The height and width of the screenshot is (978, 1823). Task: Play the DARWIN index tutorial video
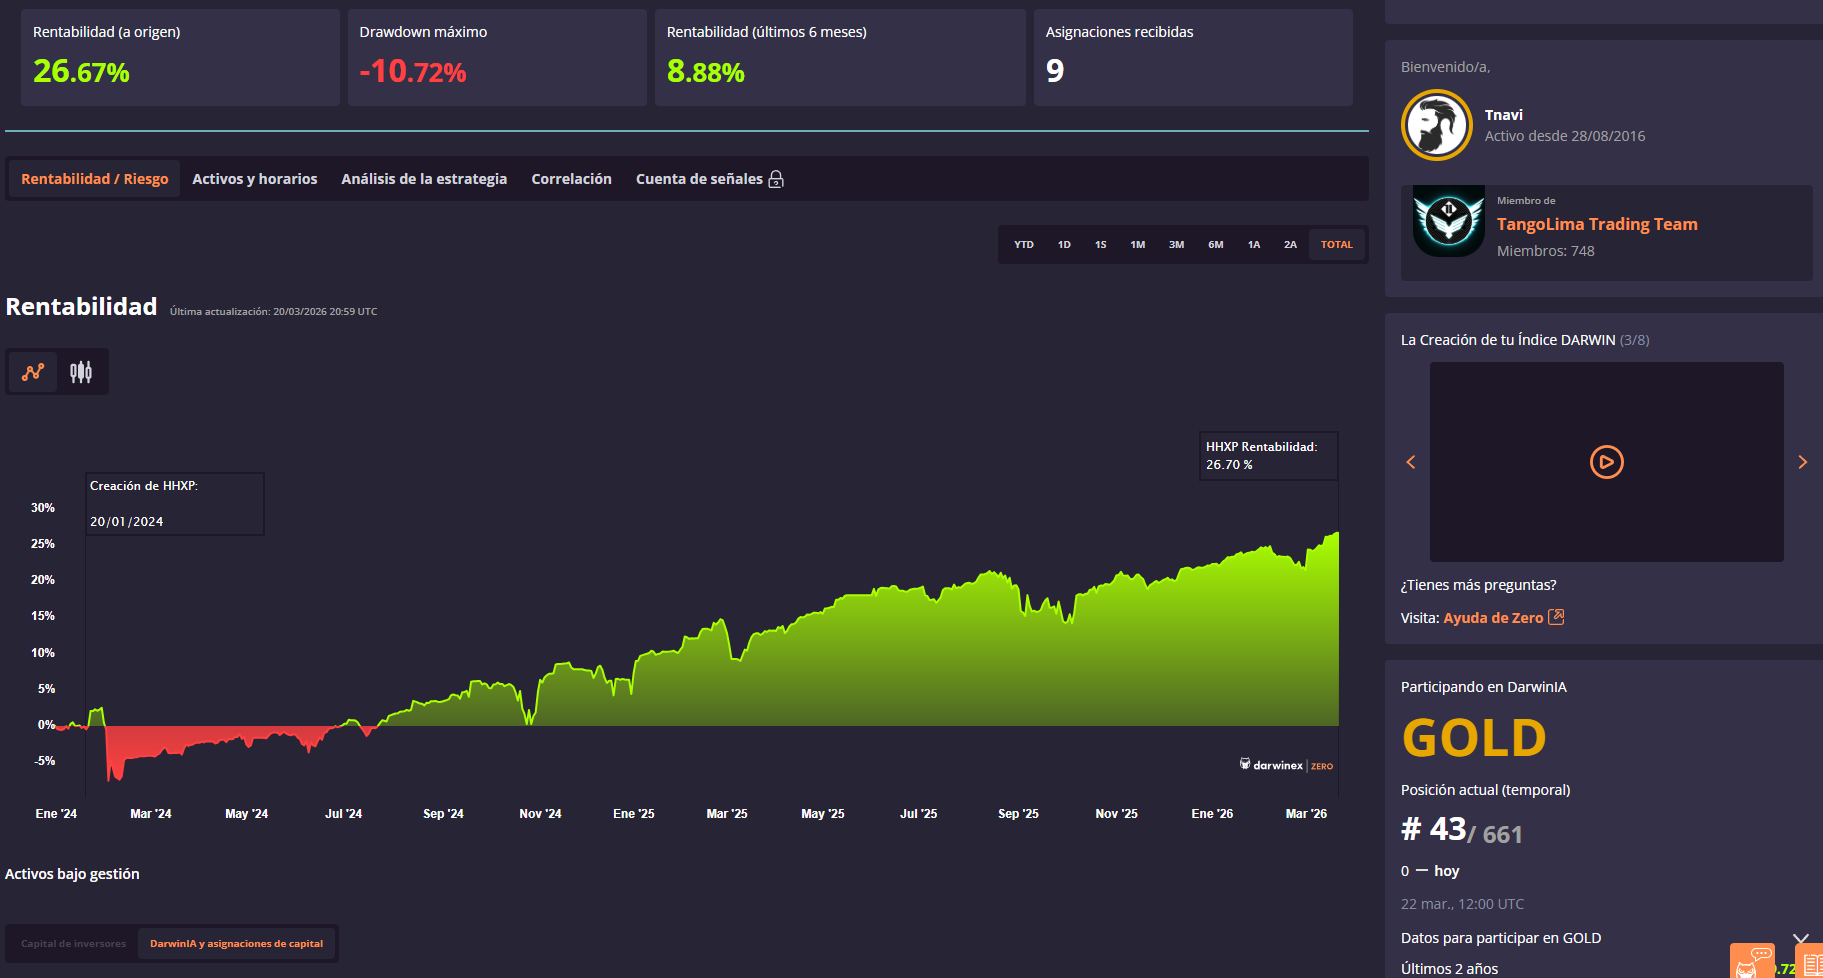(1607, 462)
